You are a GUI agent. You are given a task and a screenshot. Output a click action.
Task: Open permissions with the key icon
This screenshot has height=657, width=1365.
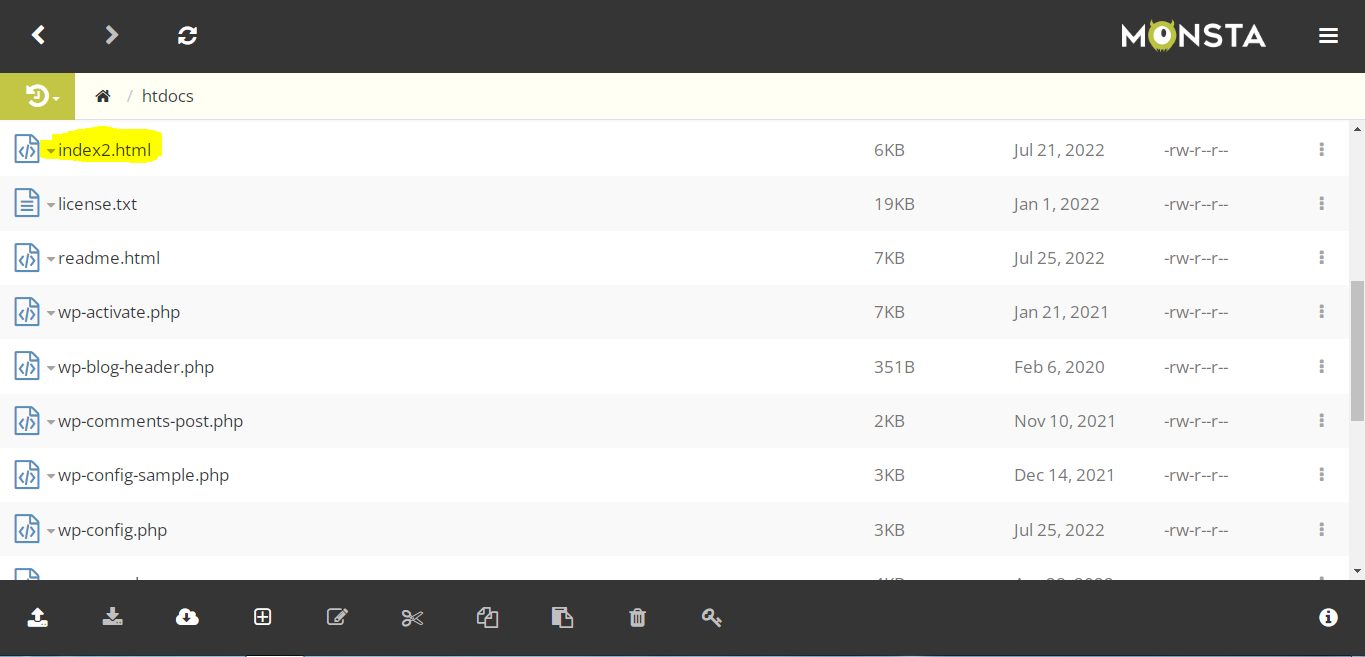712,617
